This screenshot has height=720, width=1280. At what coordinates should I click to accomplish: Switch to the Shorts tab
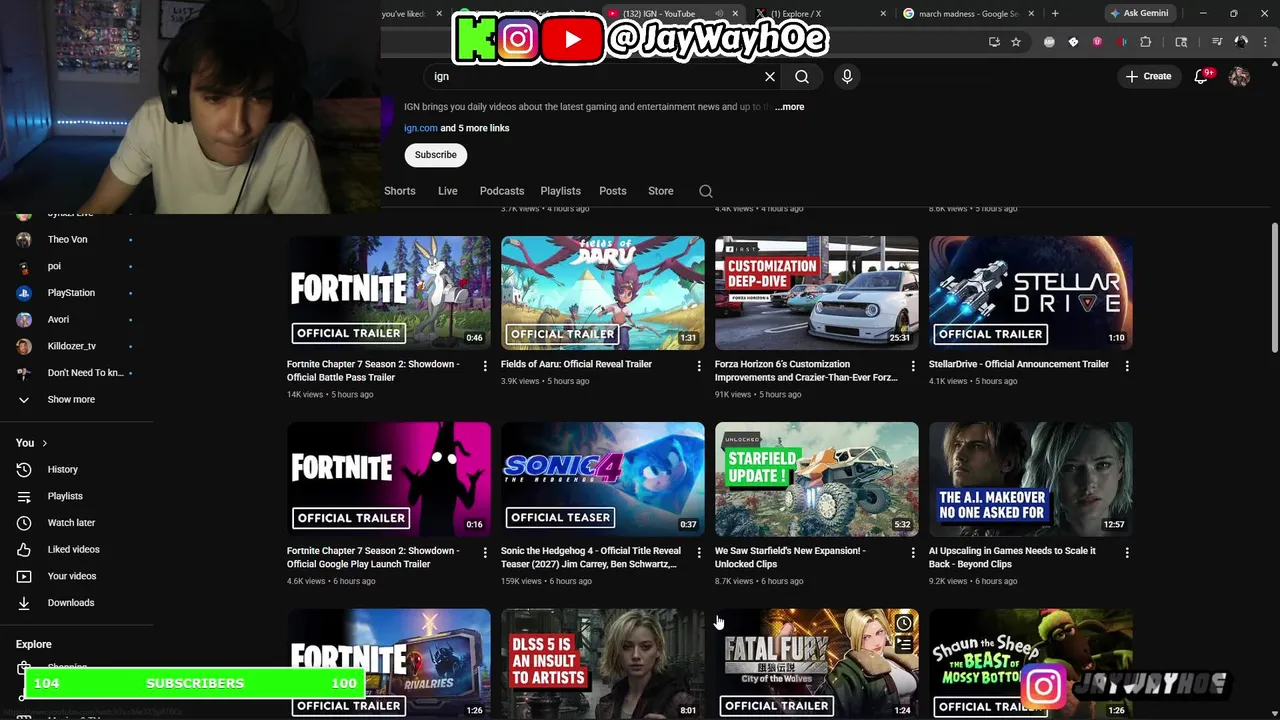[x=400, y=191]
